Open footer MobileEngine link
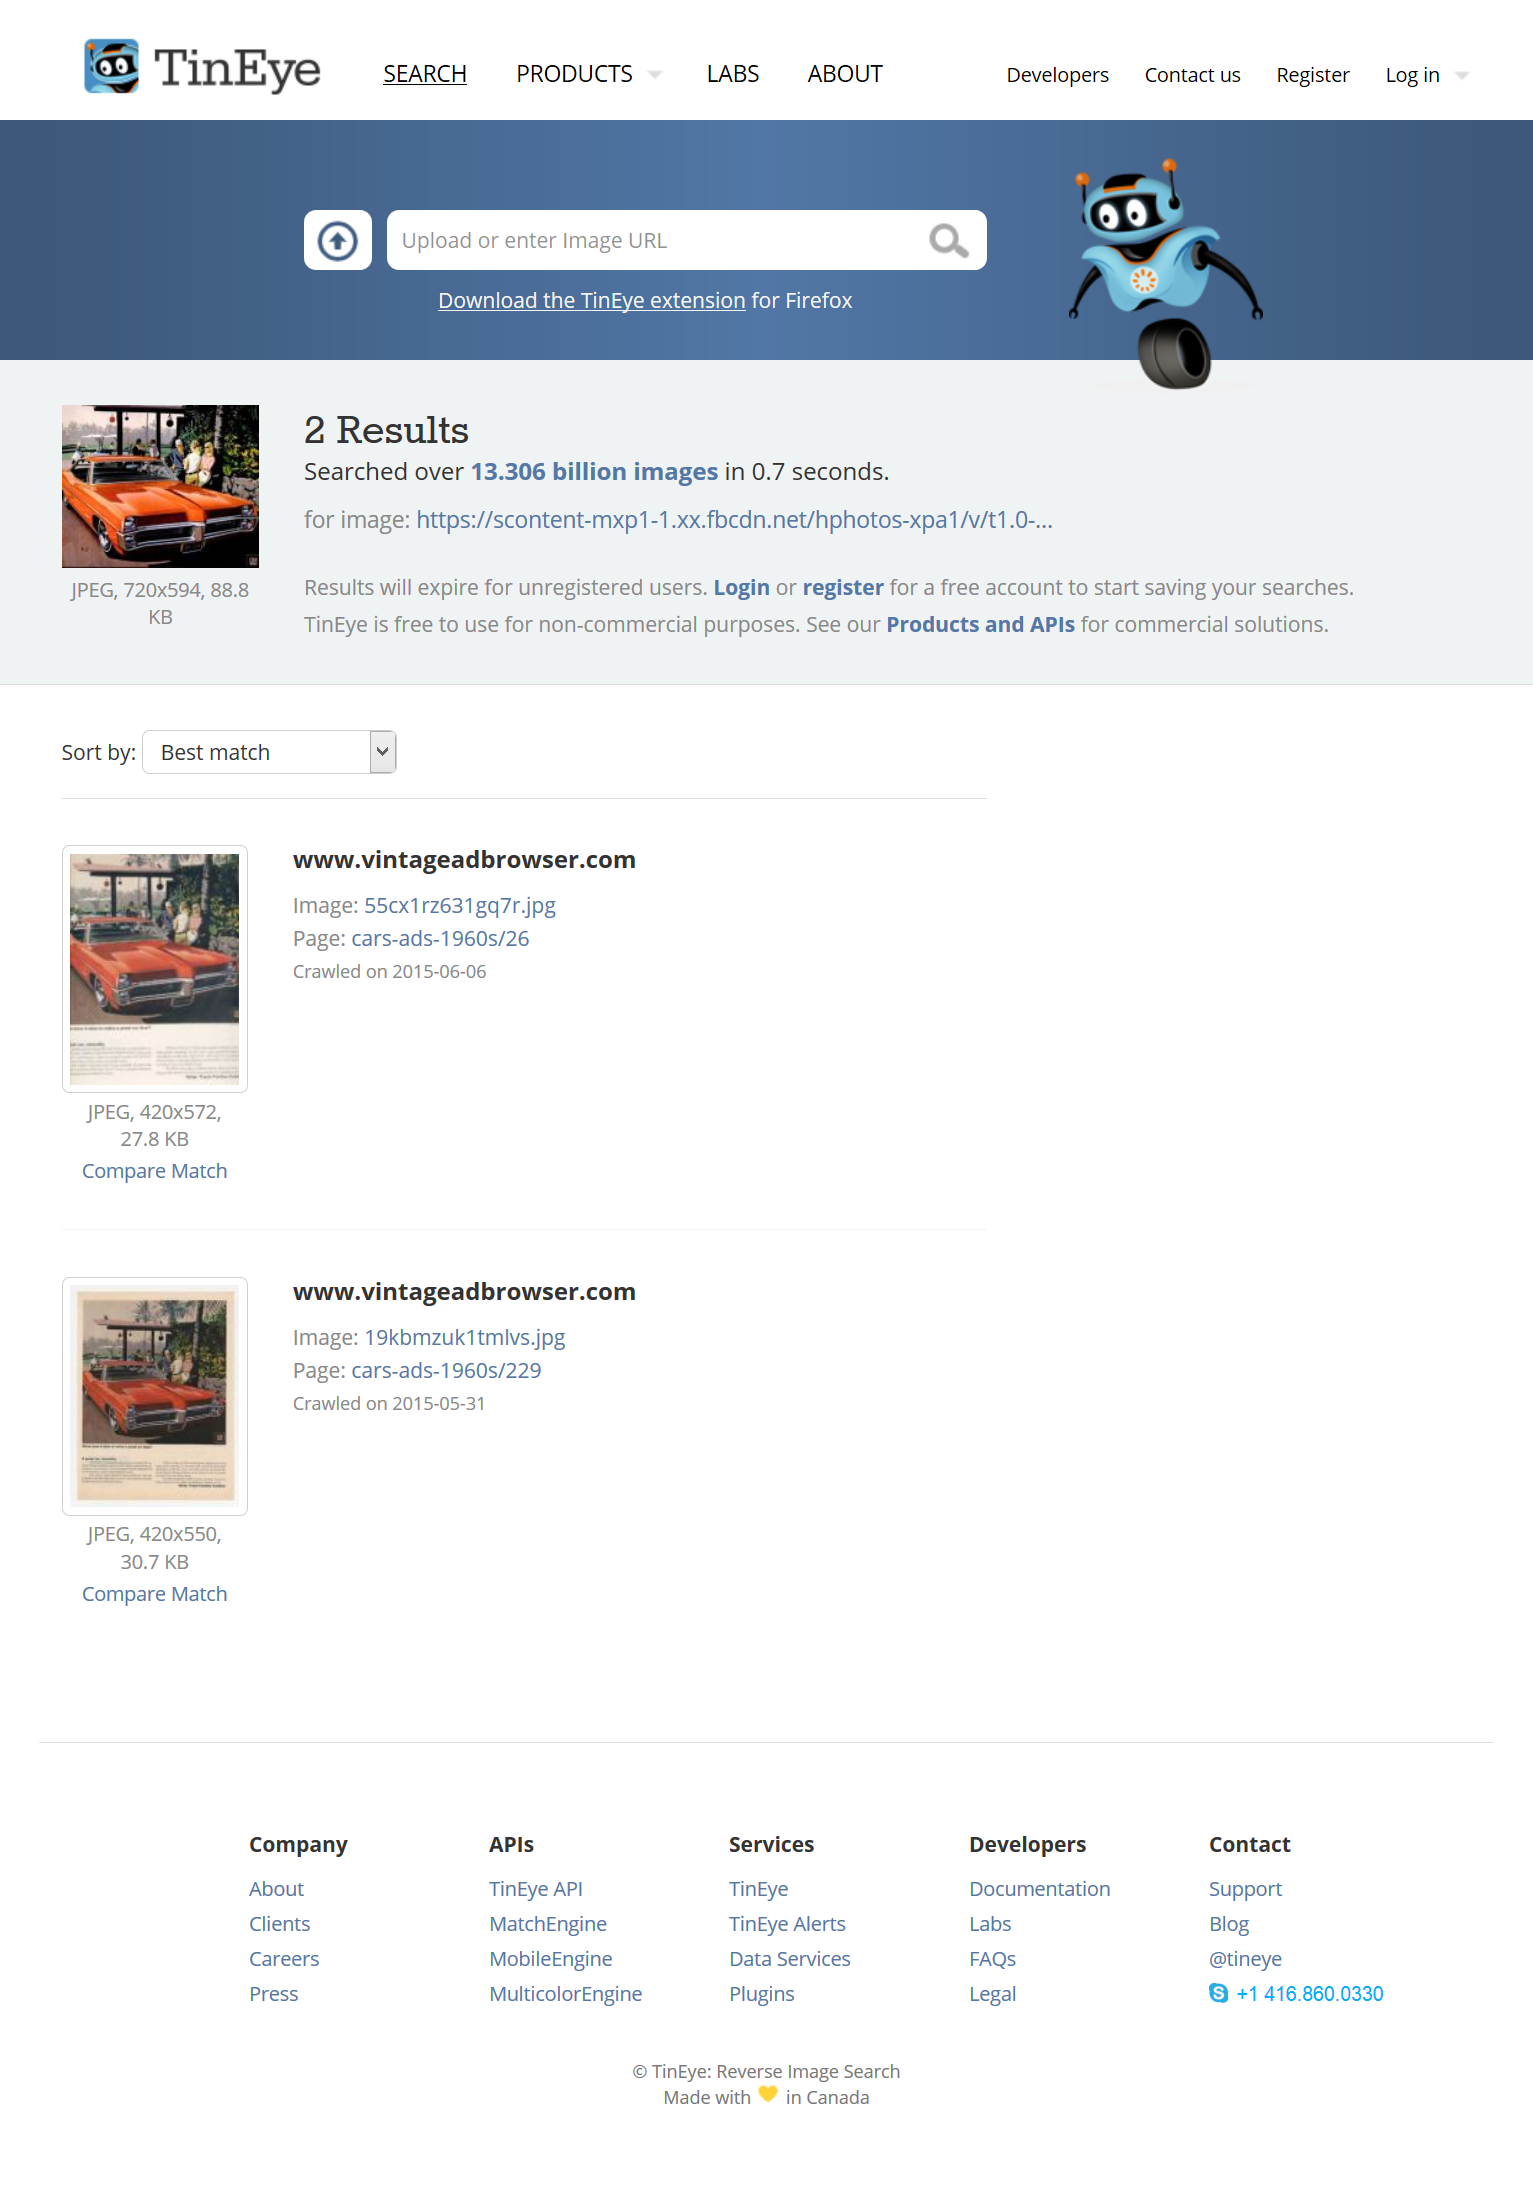This screenshot has height=2193, width=1533. pyautogui.click(x=551, y=1959)
